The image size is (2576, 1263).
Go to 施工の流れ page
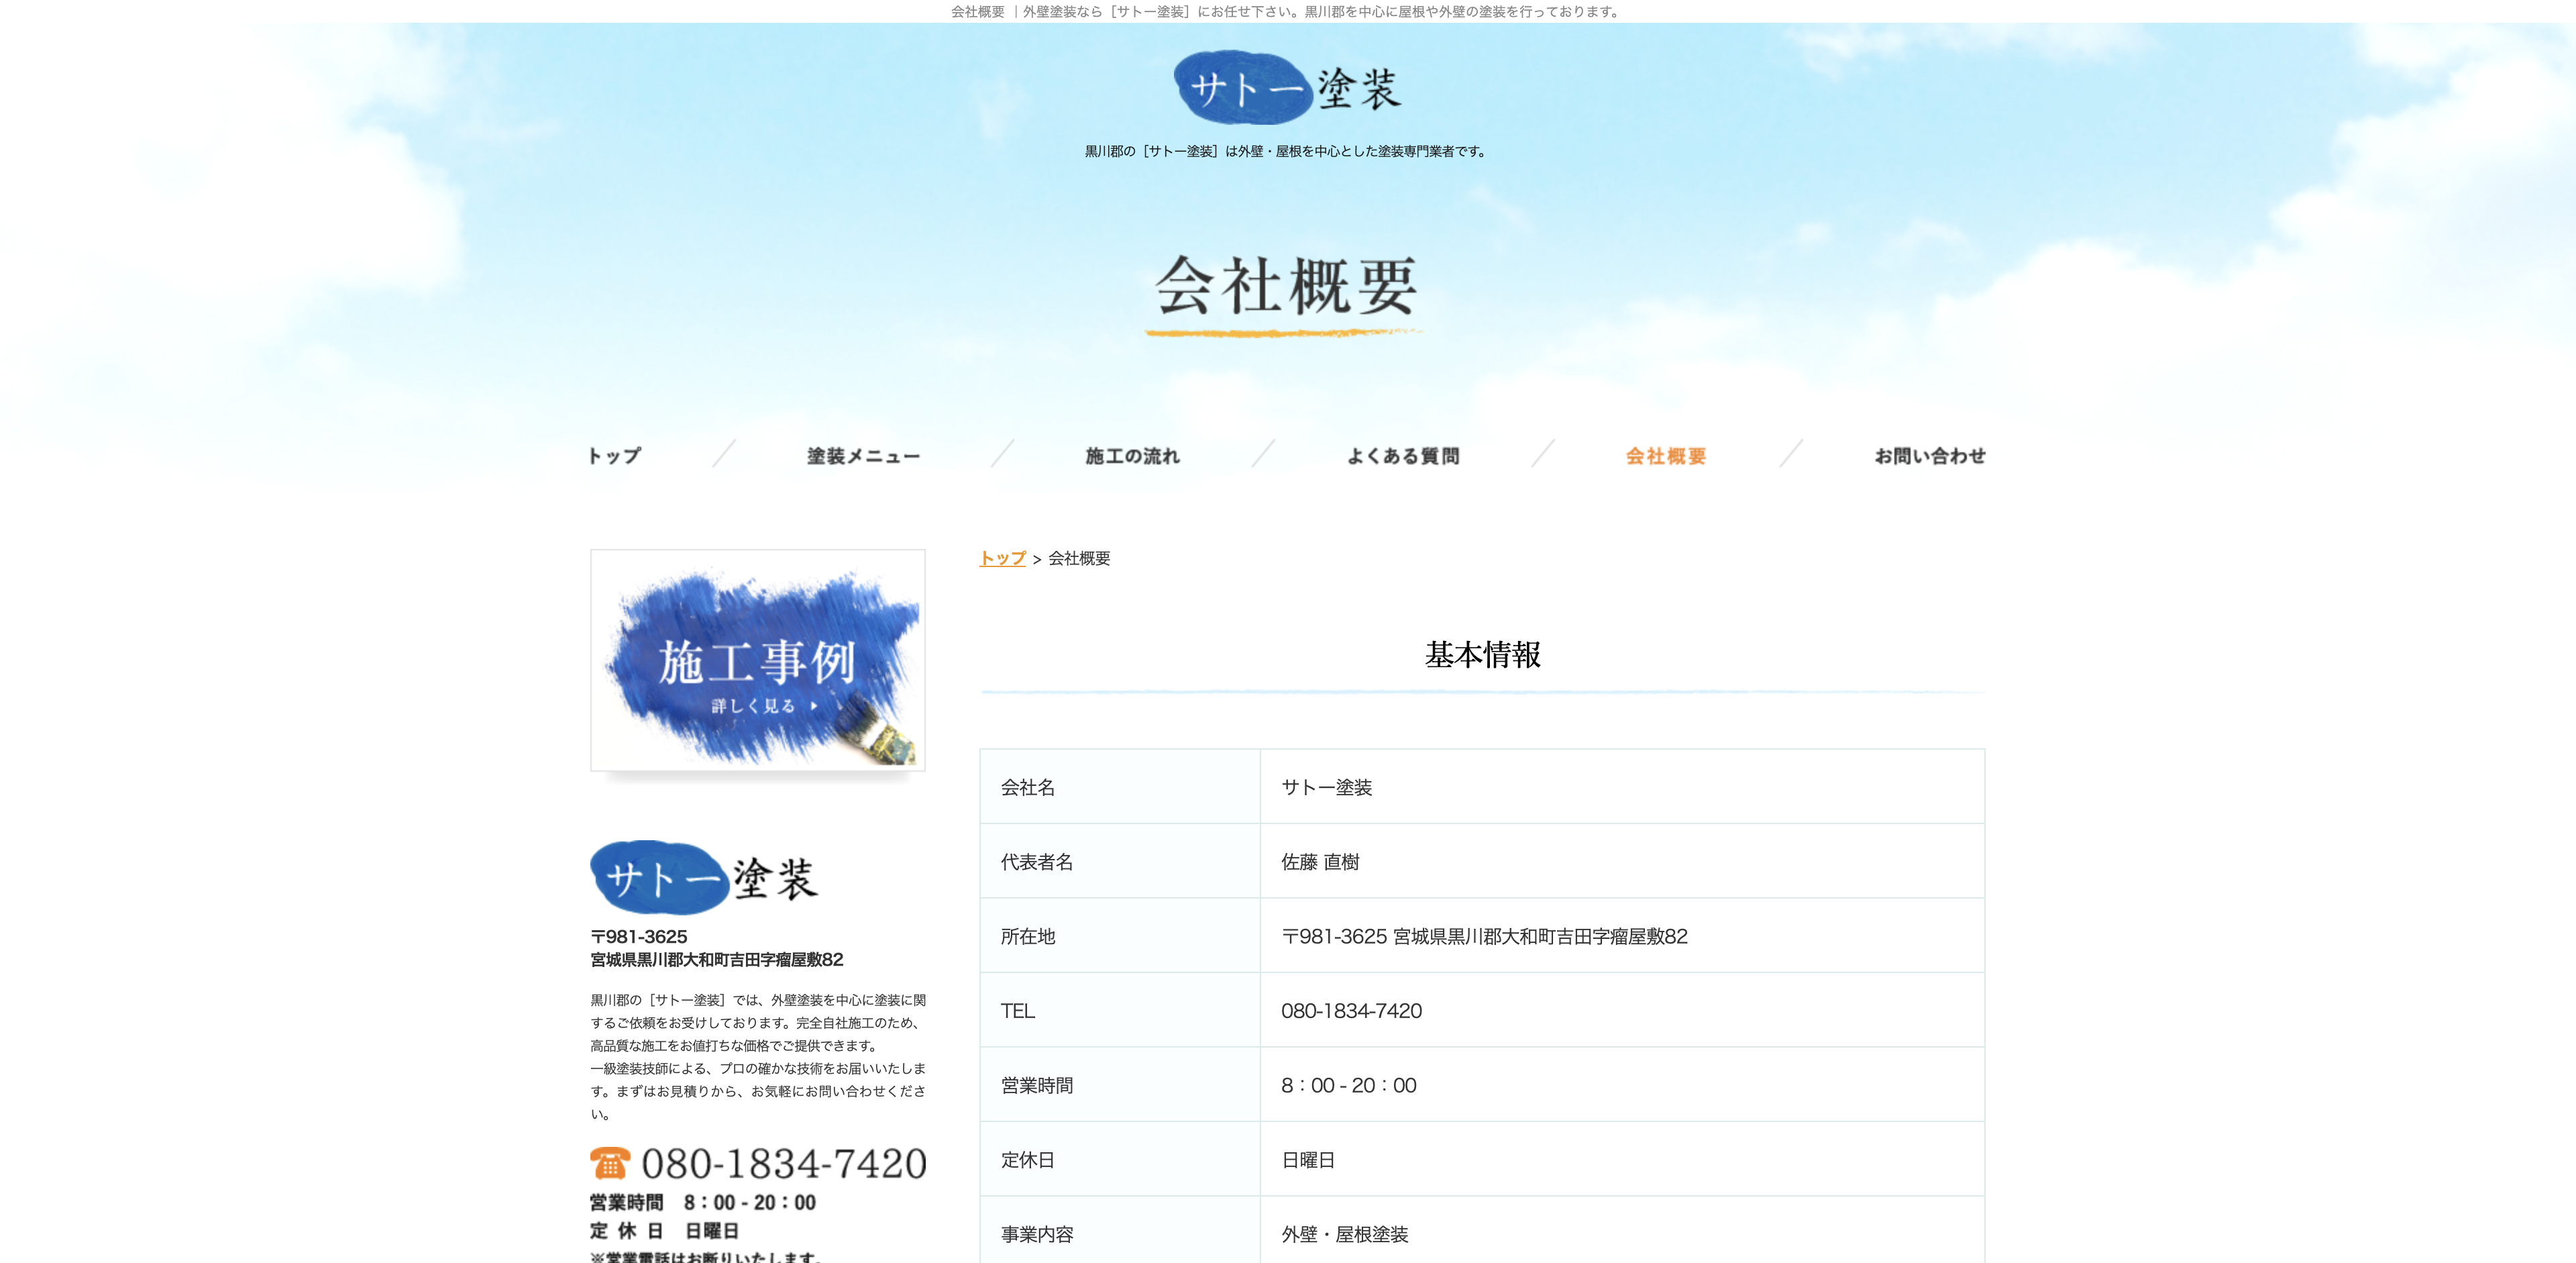coord(1133,456)
